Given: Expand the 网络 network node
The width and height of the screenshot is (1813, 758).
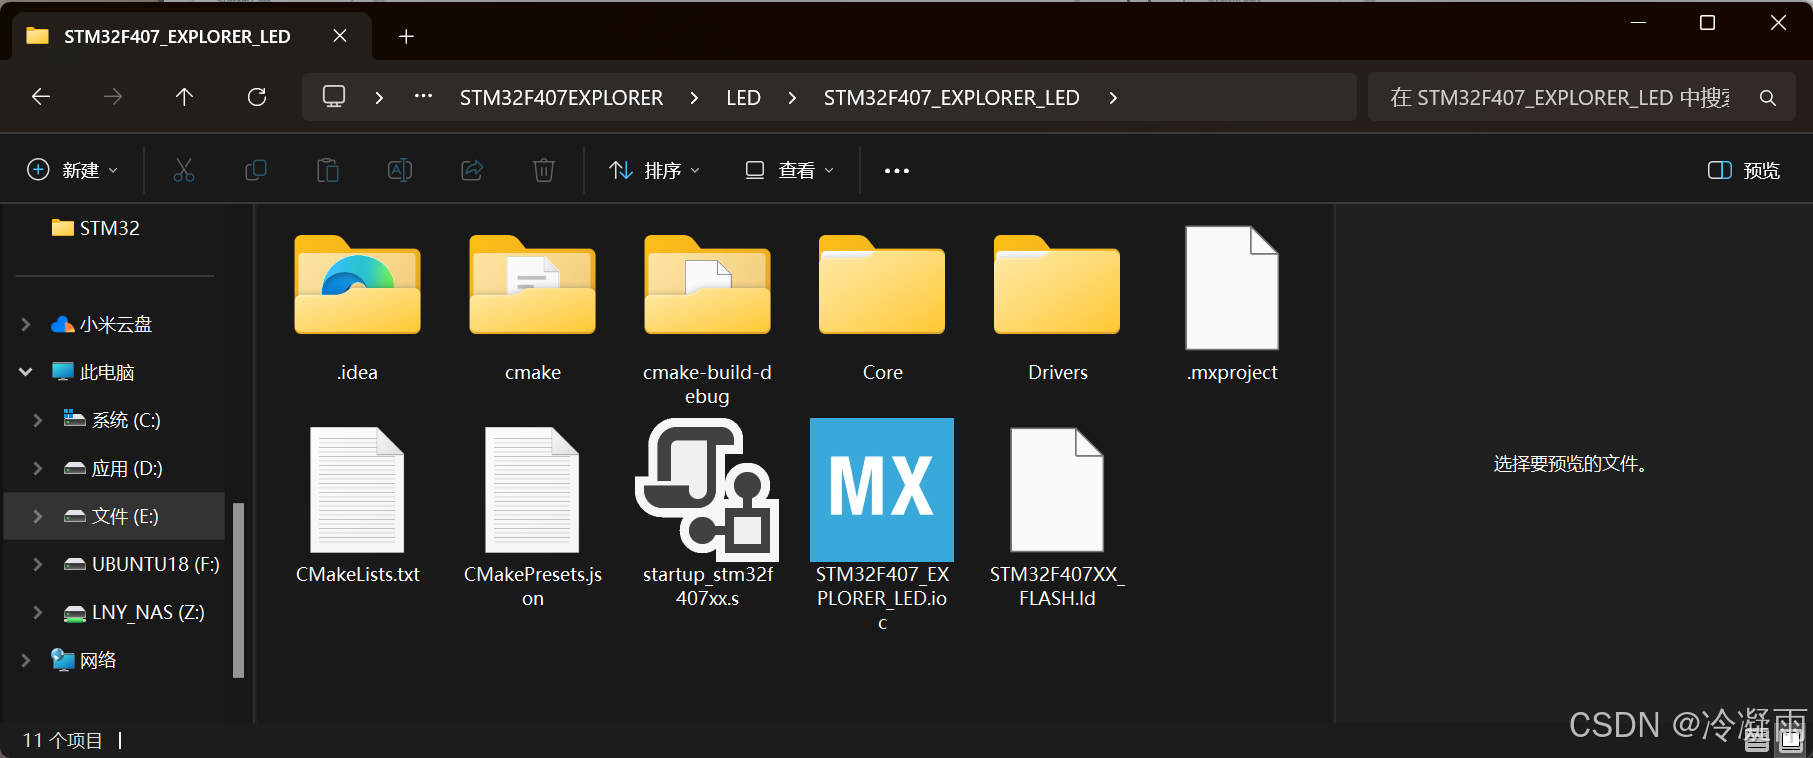Looking at the screenshot, I should (x=26, y=660).
